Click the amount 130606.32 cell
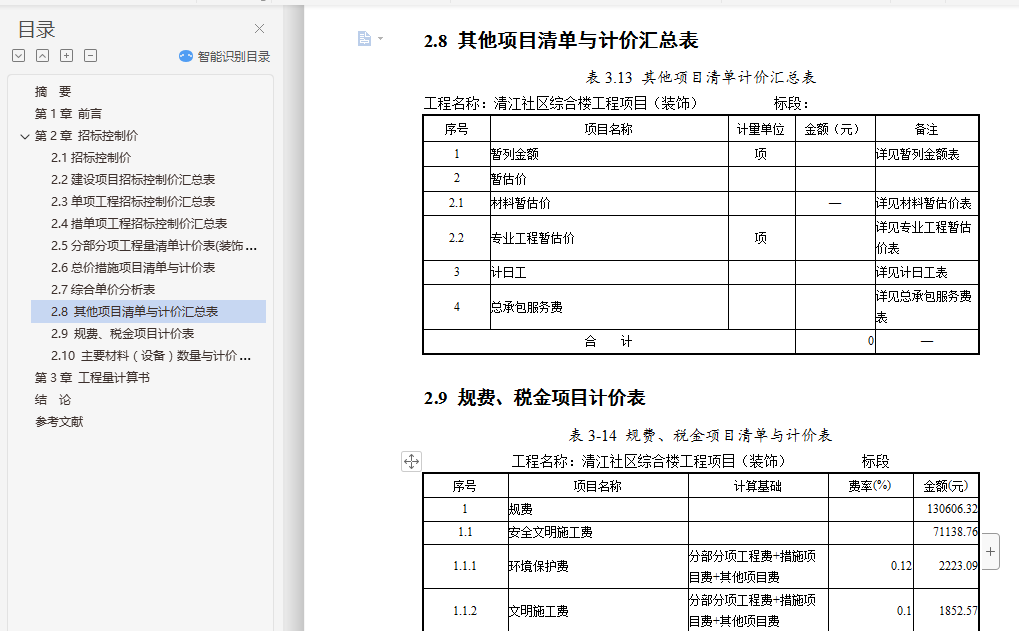This screenshot has width=1019, height=631. pos(946,509)
